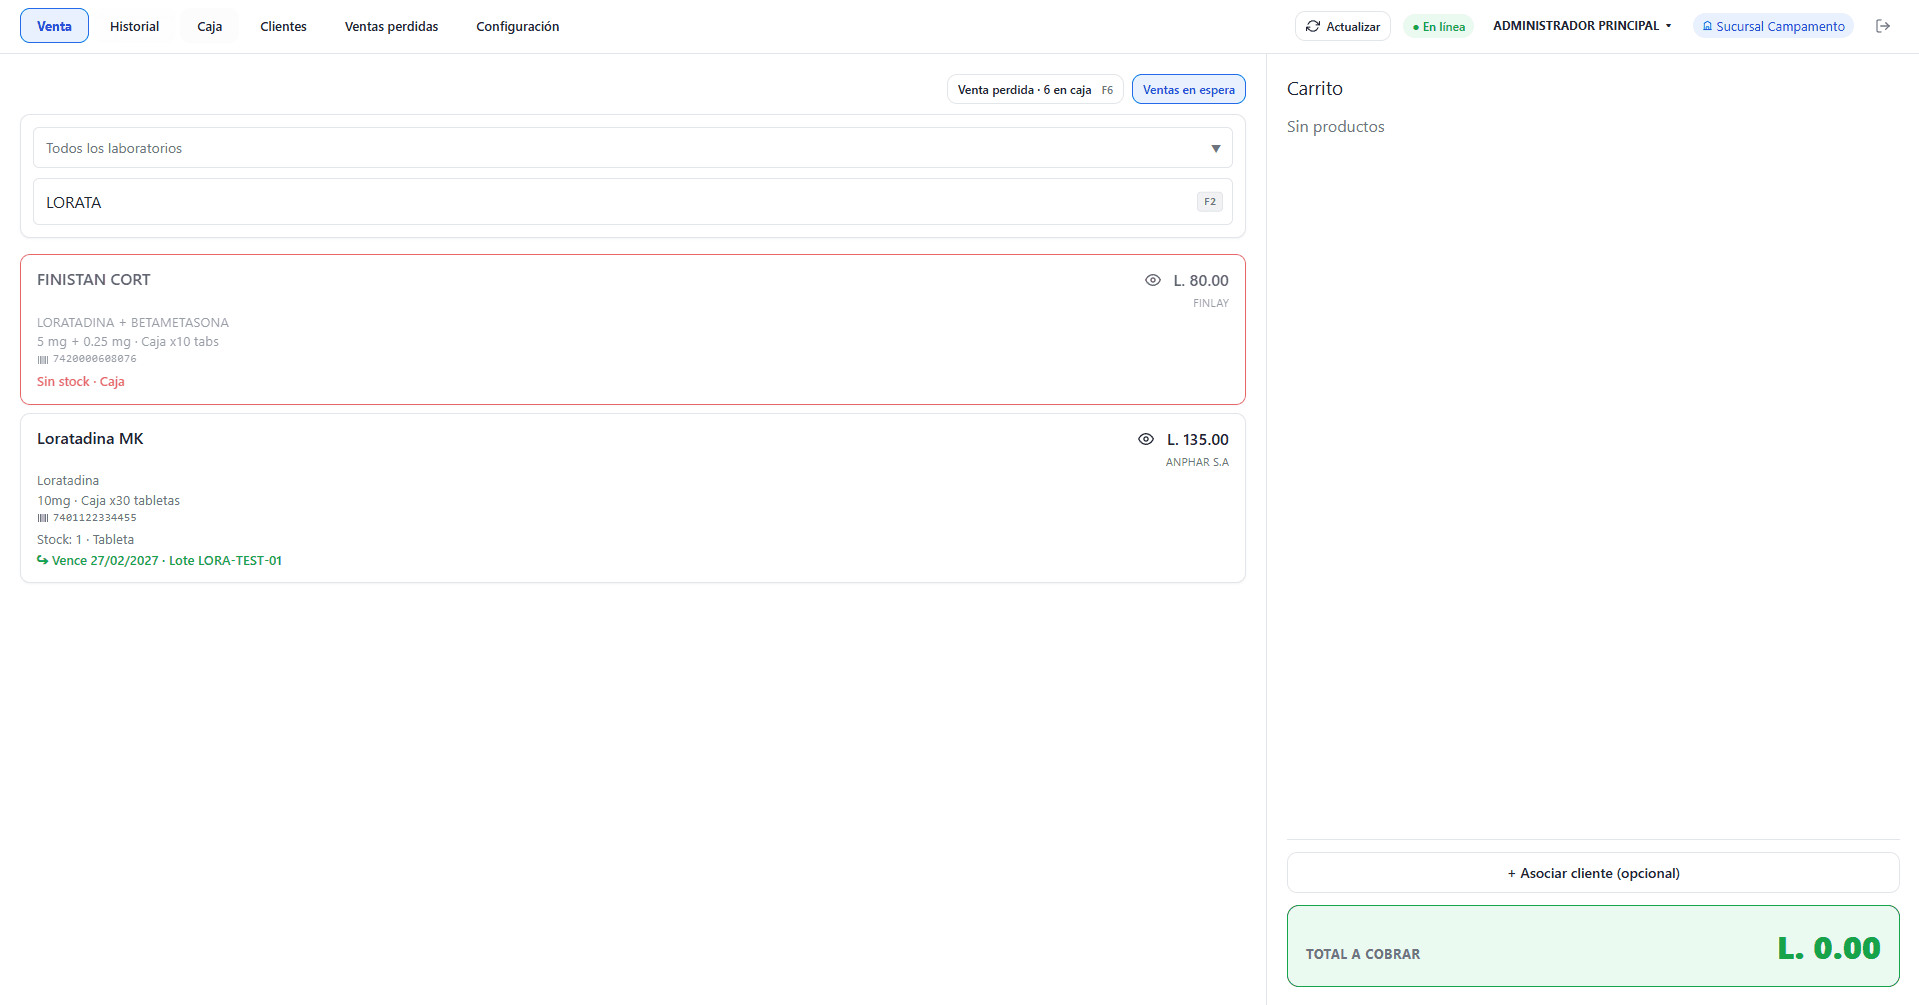Click the refresh arrows icon beside Actualizar
The image size is (1919, 1005).
pyautogui.click(x=1313, y=26)
